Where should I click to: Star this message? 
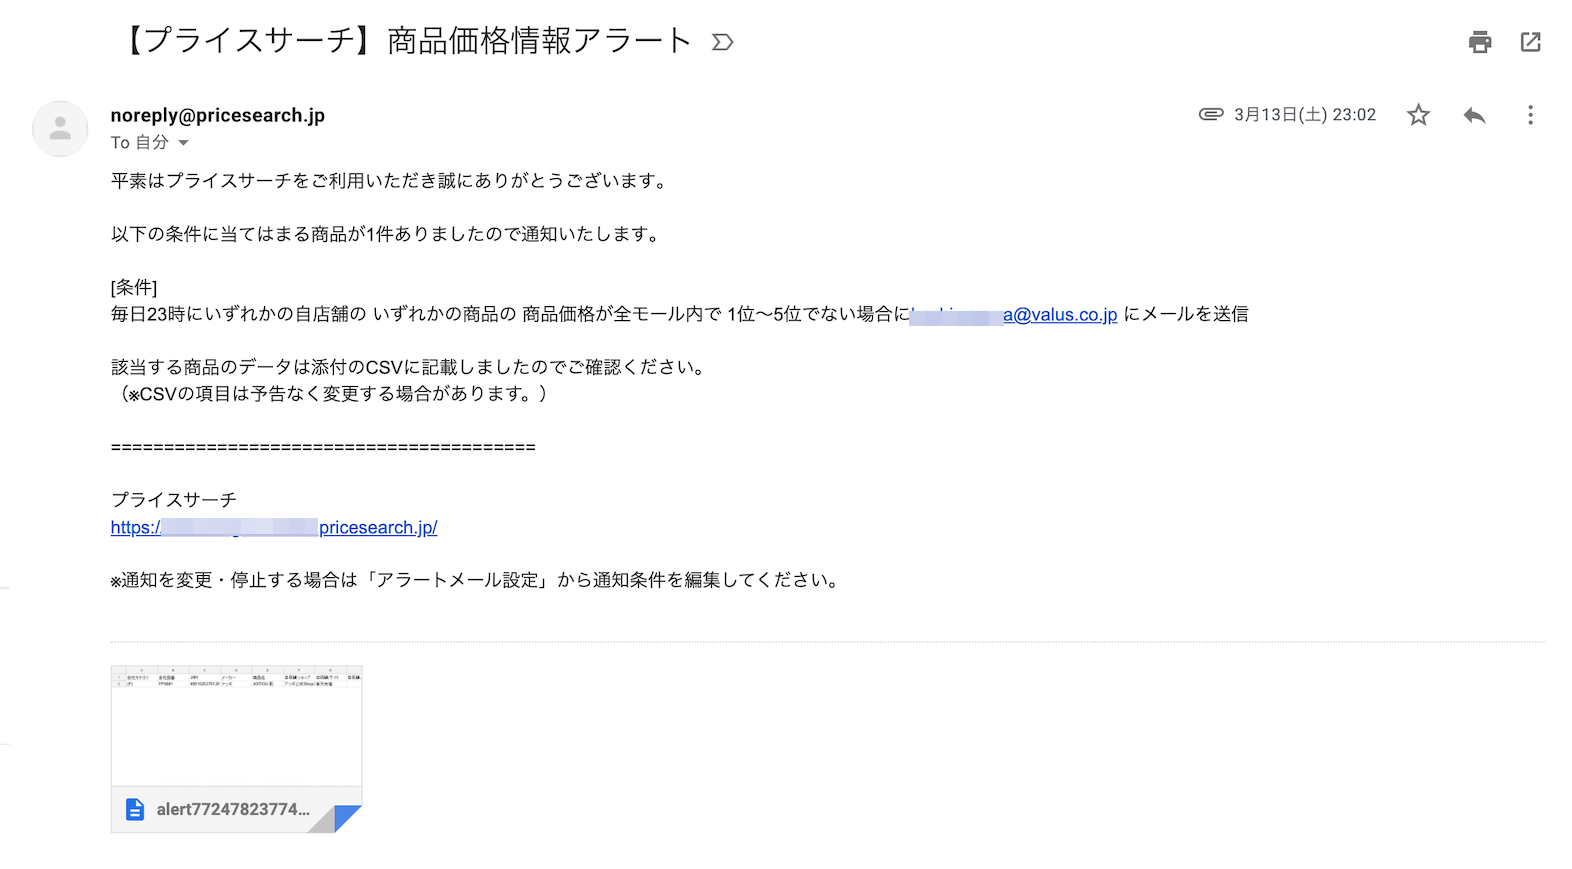1418,115
